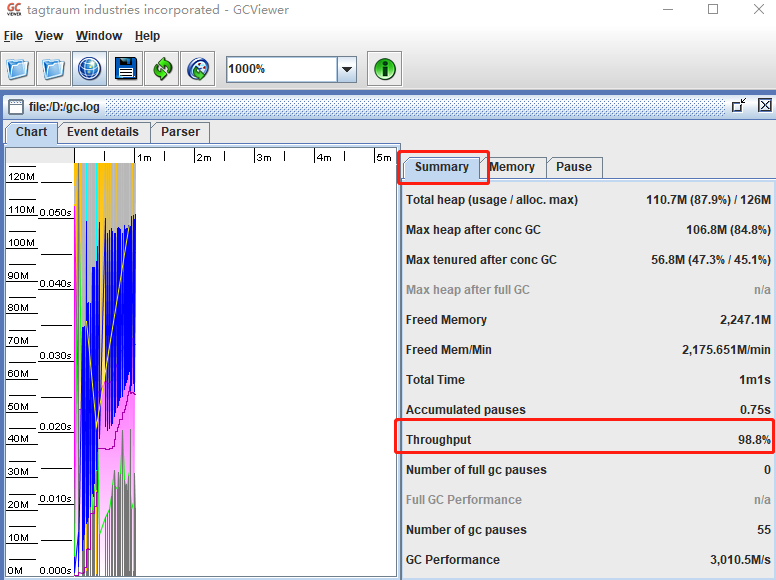Open the Help menu
Screen dimensions: 776x580
[x=147, y=36]
